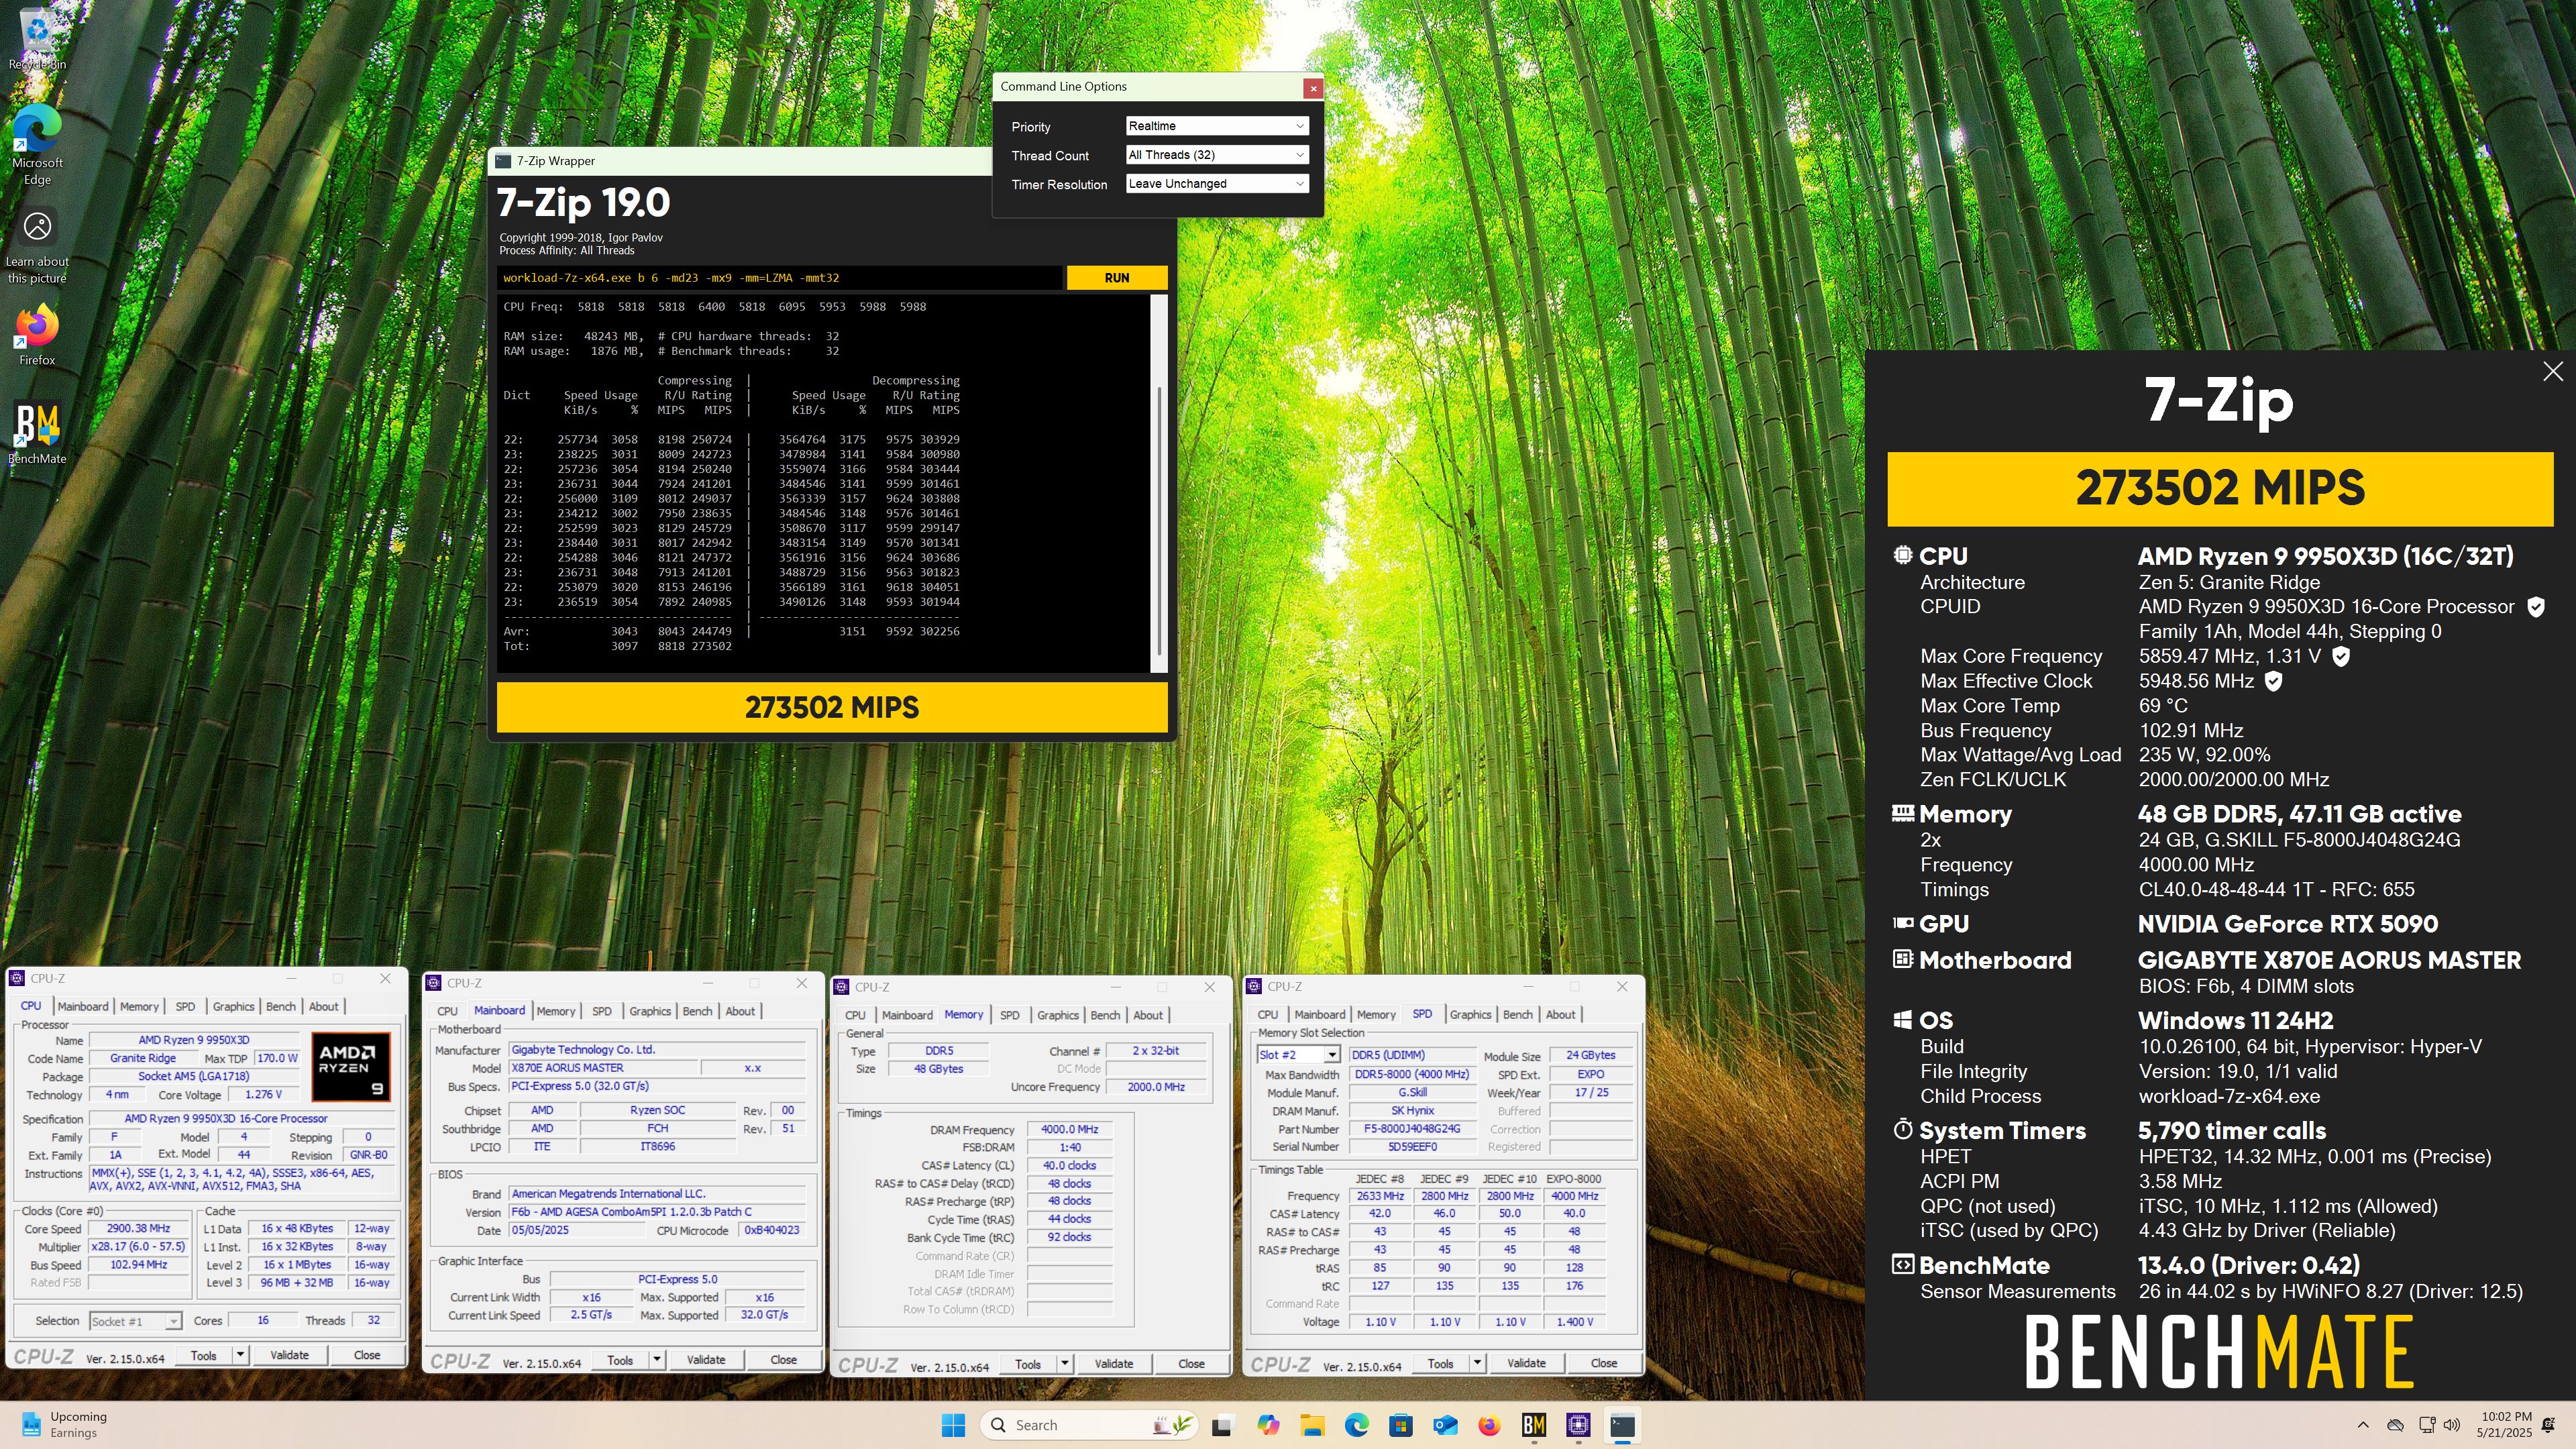2576x1449 pixels.
Task: Switch to Mainboard tab in the CPU-Z CPU window
Action: tap(83, 1007)
